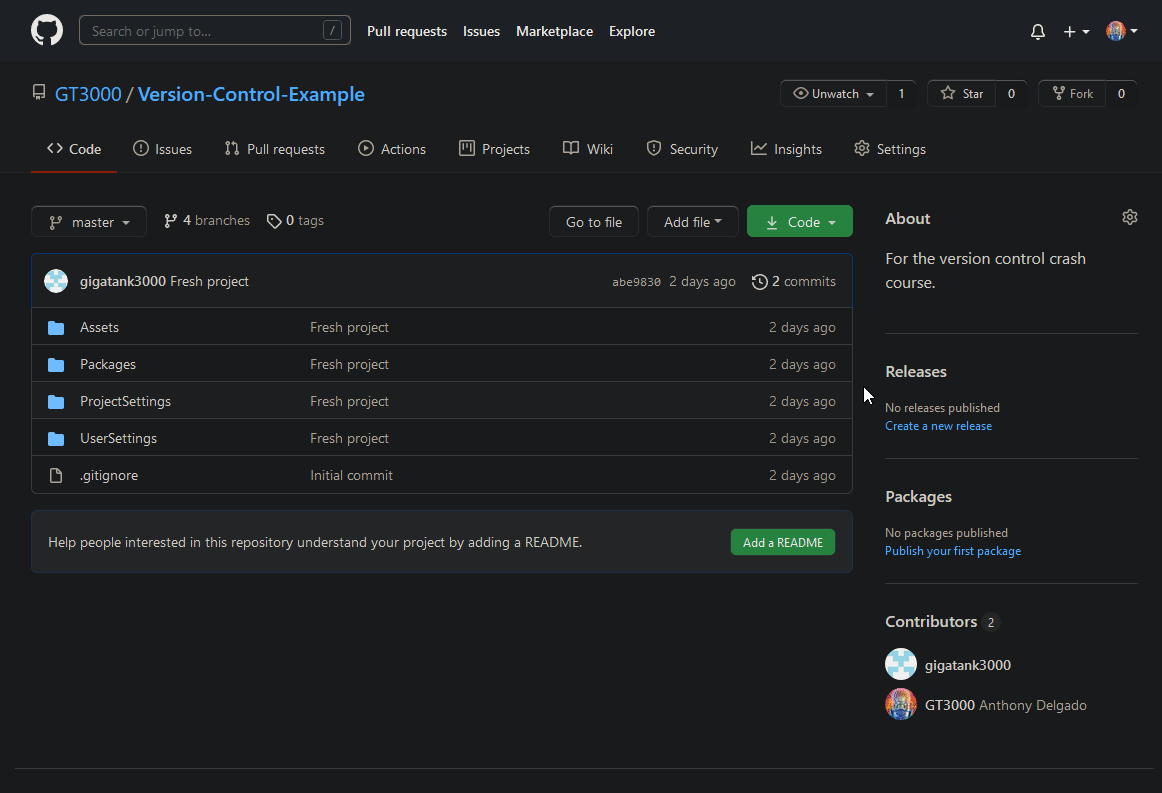Click the ProjectSettings folder icon
1162x793 pixels.
pyautogui.click(x=56, y=402)
